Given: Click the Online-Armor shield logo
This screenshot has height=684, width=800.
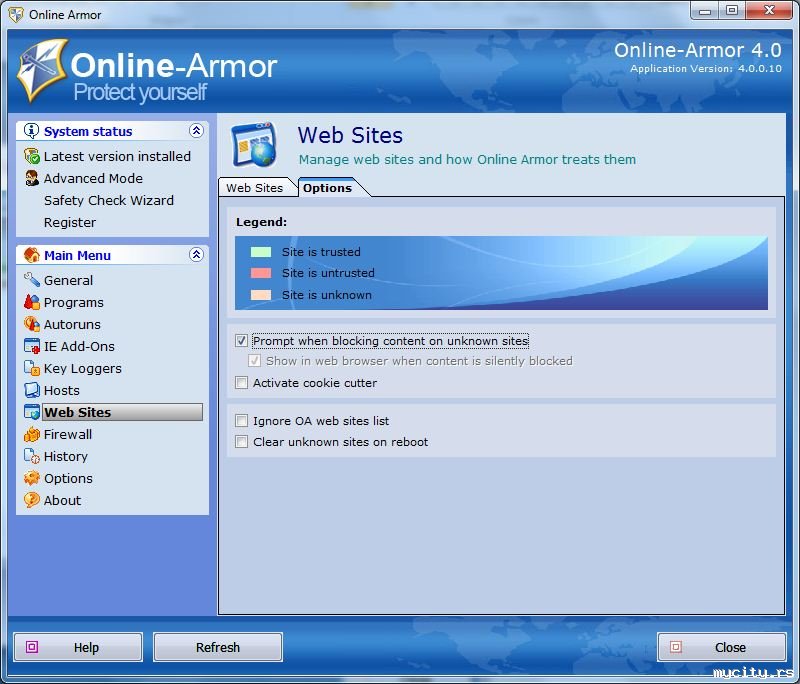Looking at the screenshot, I should (42, 70).
